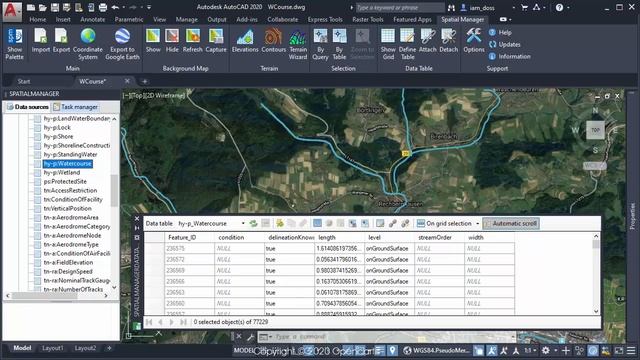This screenshot has height=360, width=640.
Task: Open the viewport controls [-] menu
Action: [x=126, y=96]
